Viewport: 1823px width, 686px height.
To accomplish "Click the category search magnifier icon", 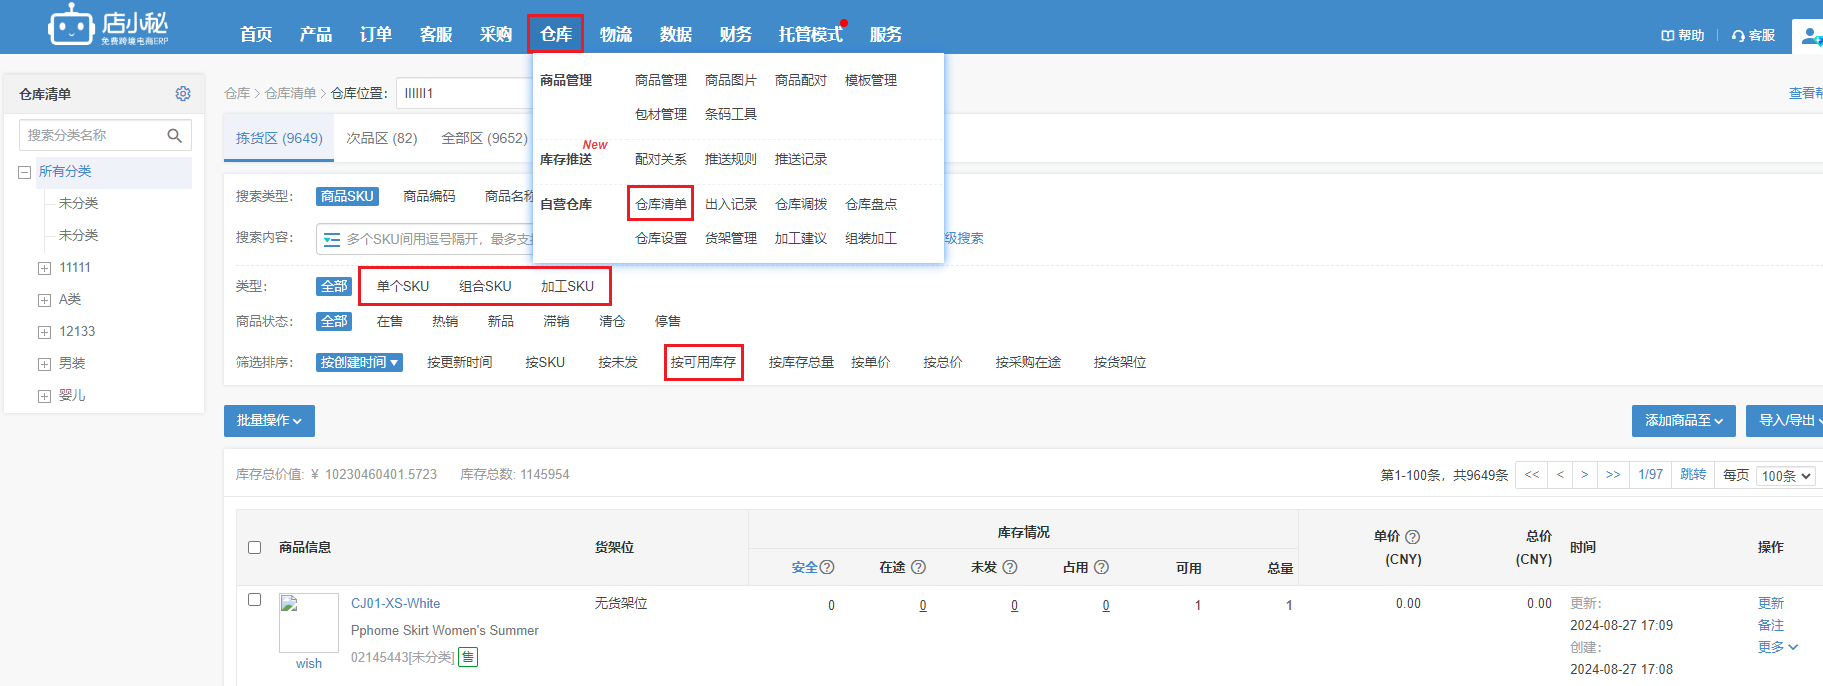I will [174, 135].
